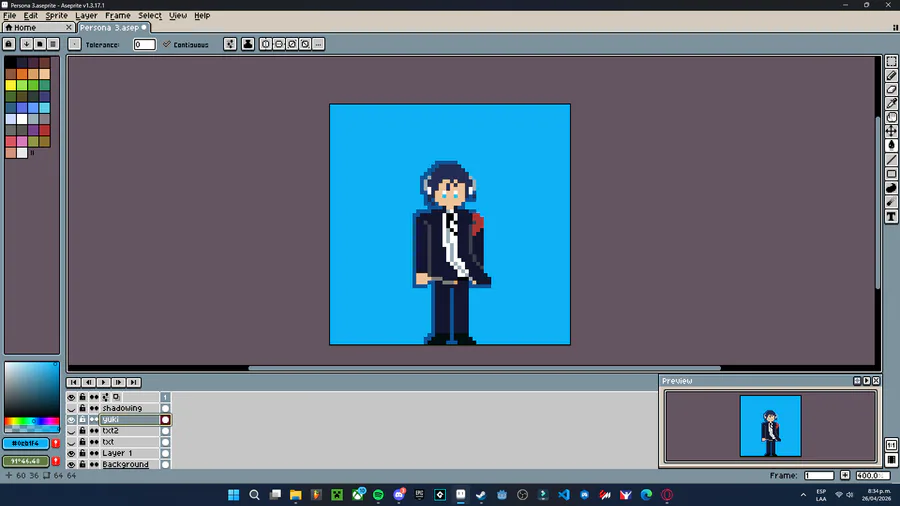
Task: Go to first frame
Action: (x=73, y=383)
